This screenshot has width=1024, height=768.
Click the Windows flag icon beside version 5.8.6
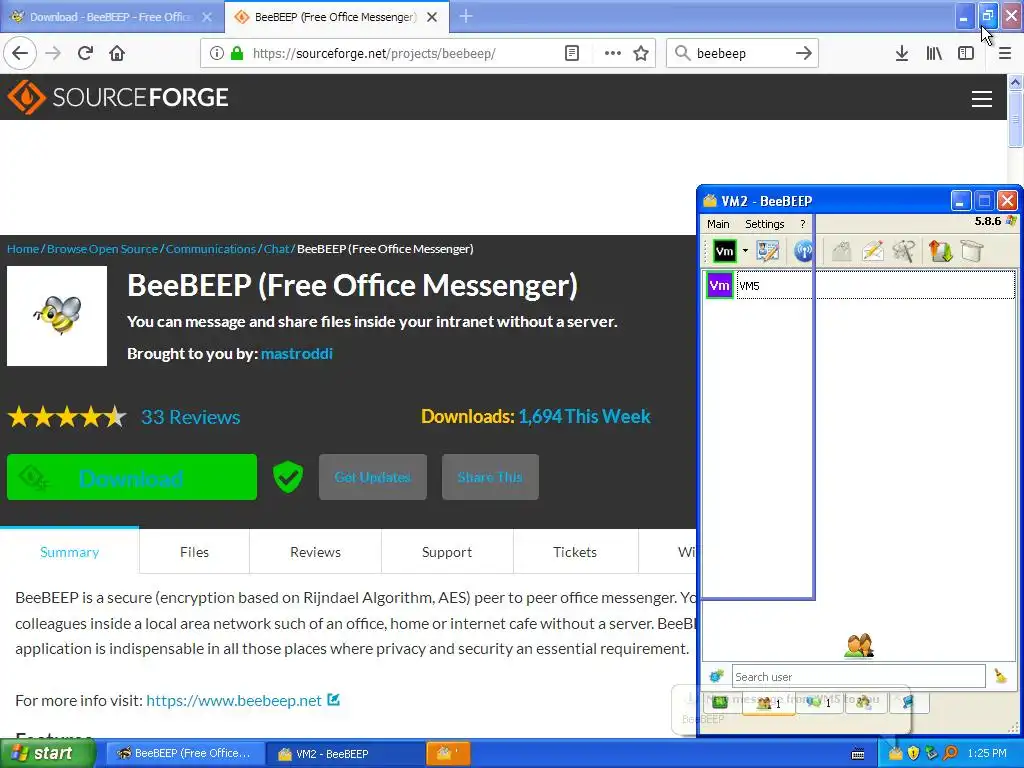[1011, 221]
